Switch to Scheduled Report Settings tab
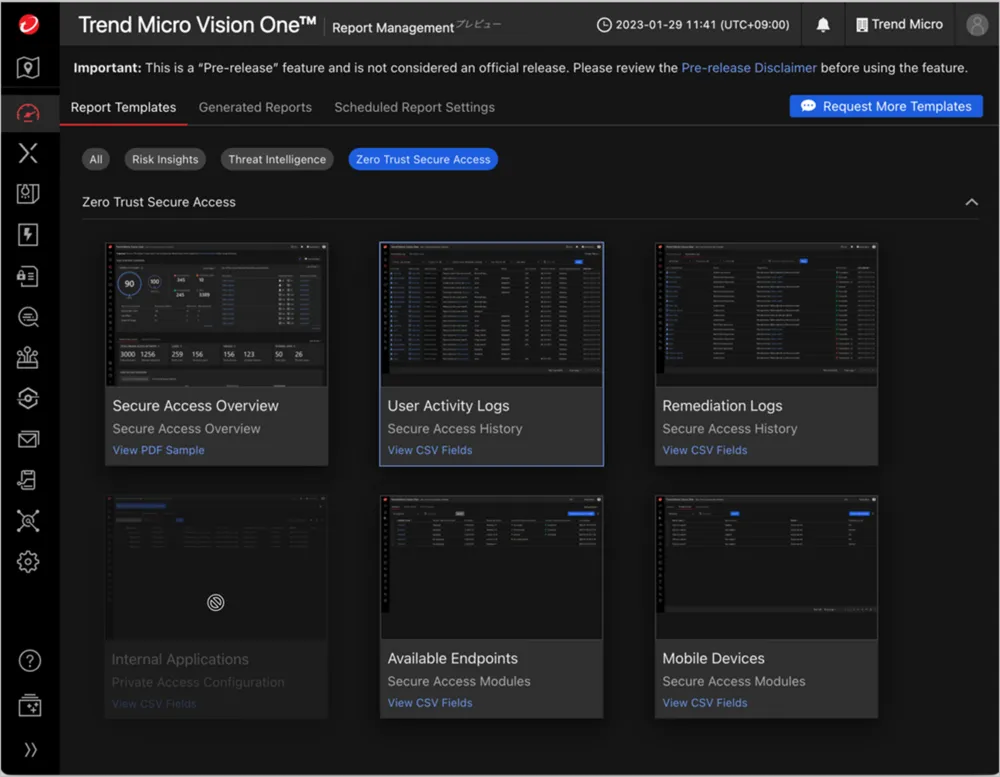 pos(414,107)
